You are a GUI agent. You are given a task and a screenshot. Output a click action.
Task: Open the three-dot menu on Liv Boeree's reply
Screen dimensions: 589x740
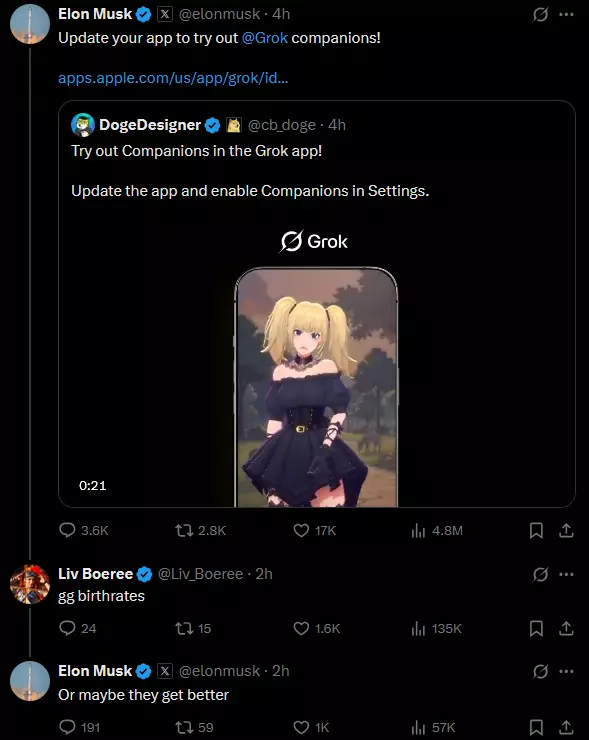tap(566, 574)
